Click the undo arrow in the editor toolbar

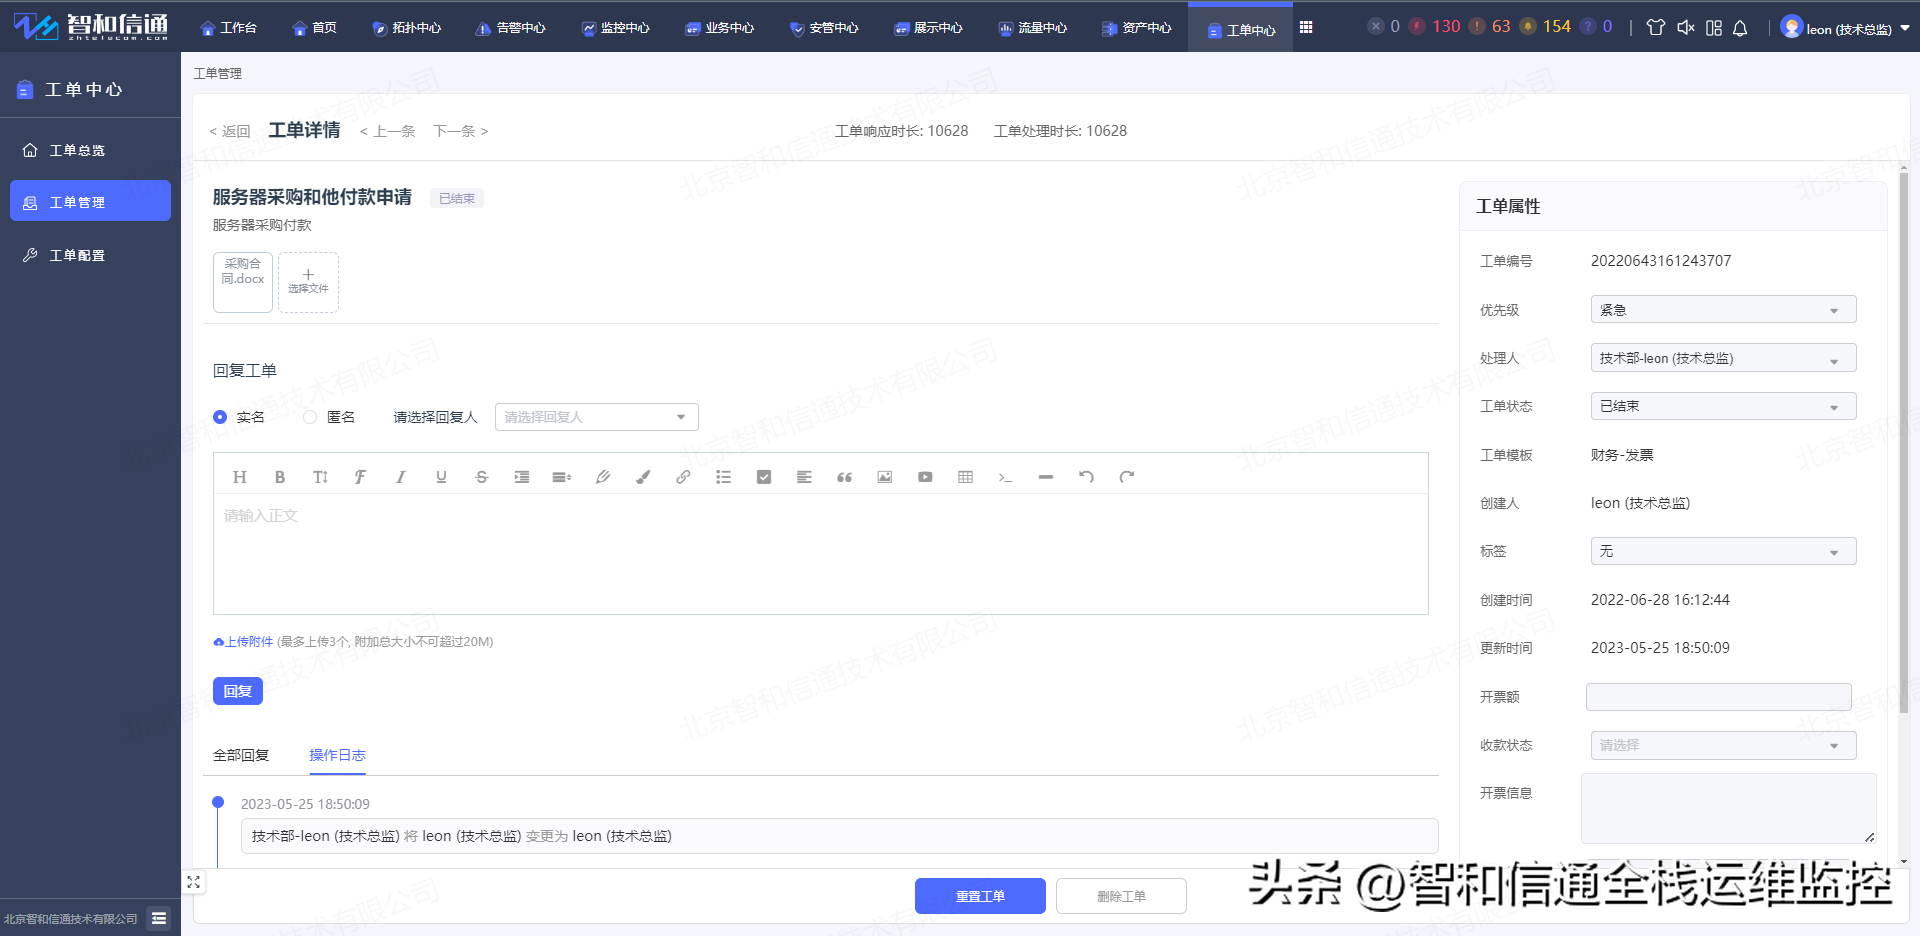point(1086,477)
